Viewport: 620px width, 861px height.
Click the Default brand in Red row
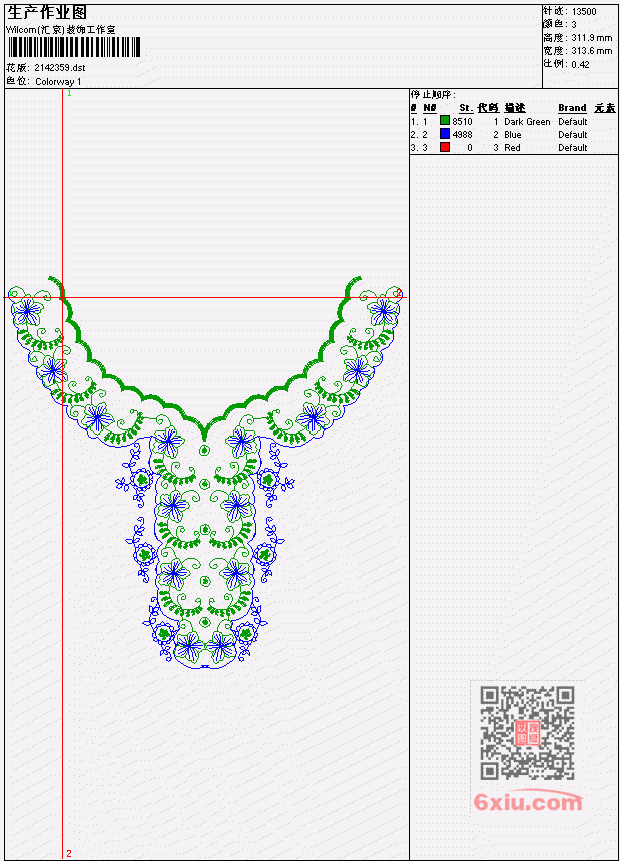(573, 148)
